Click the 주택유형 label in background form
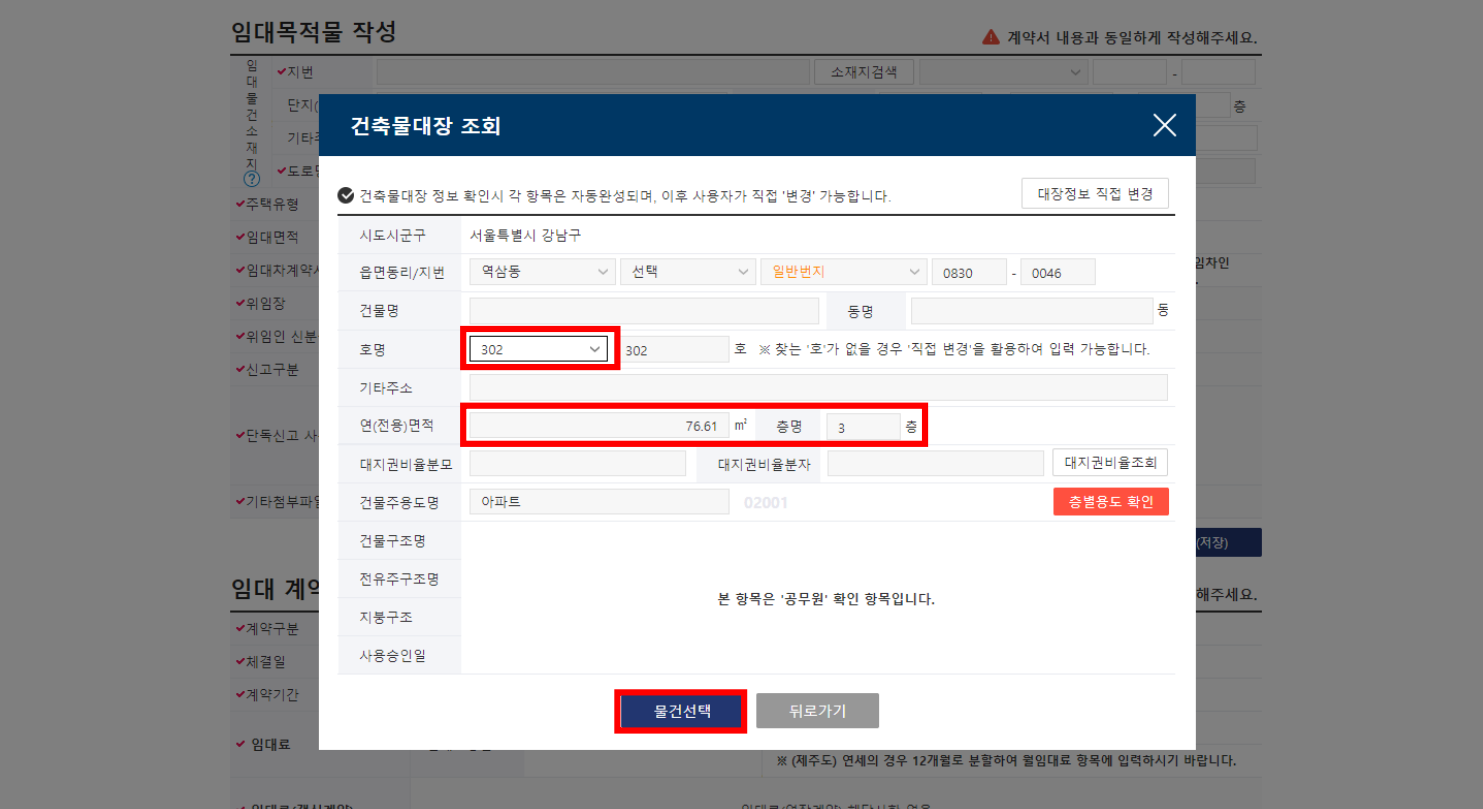Viewport: 1483px width, 809px height. pos(272,204)
